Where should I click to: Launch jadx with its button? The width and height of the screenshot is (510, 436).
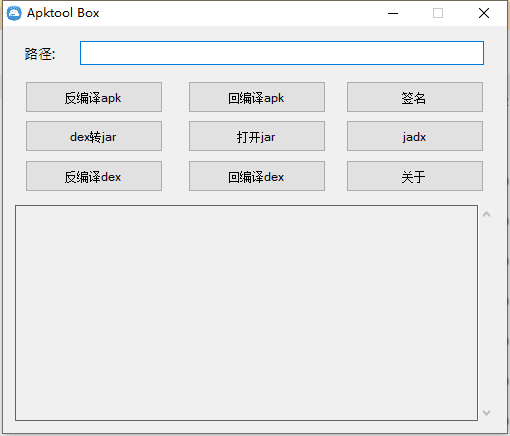(415, 136)
